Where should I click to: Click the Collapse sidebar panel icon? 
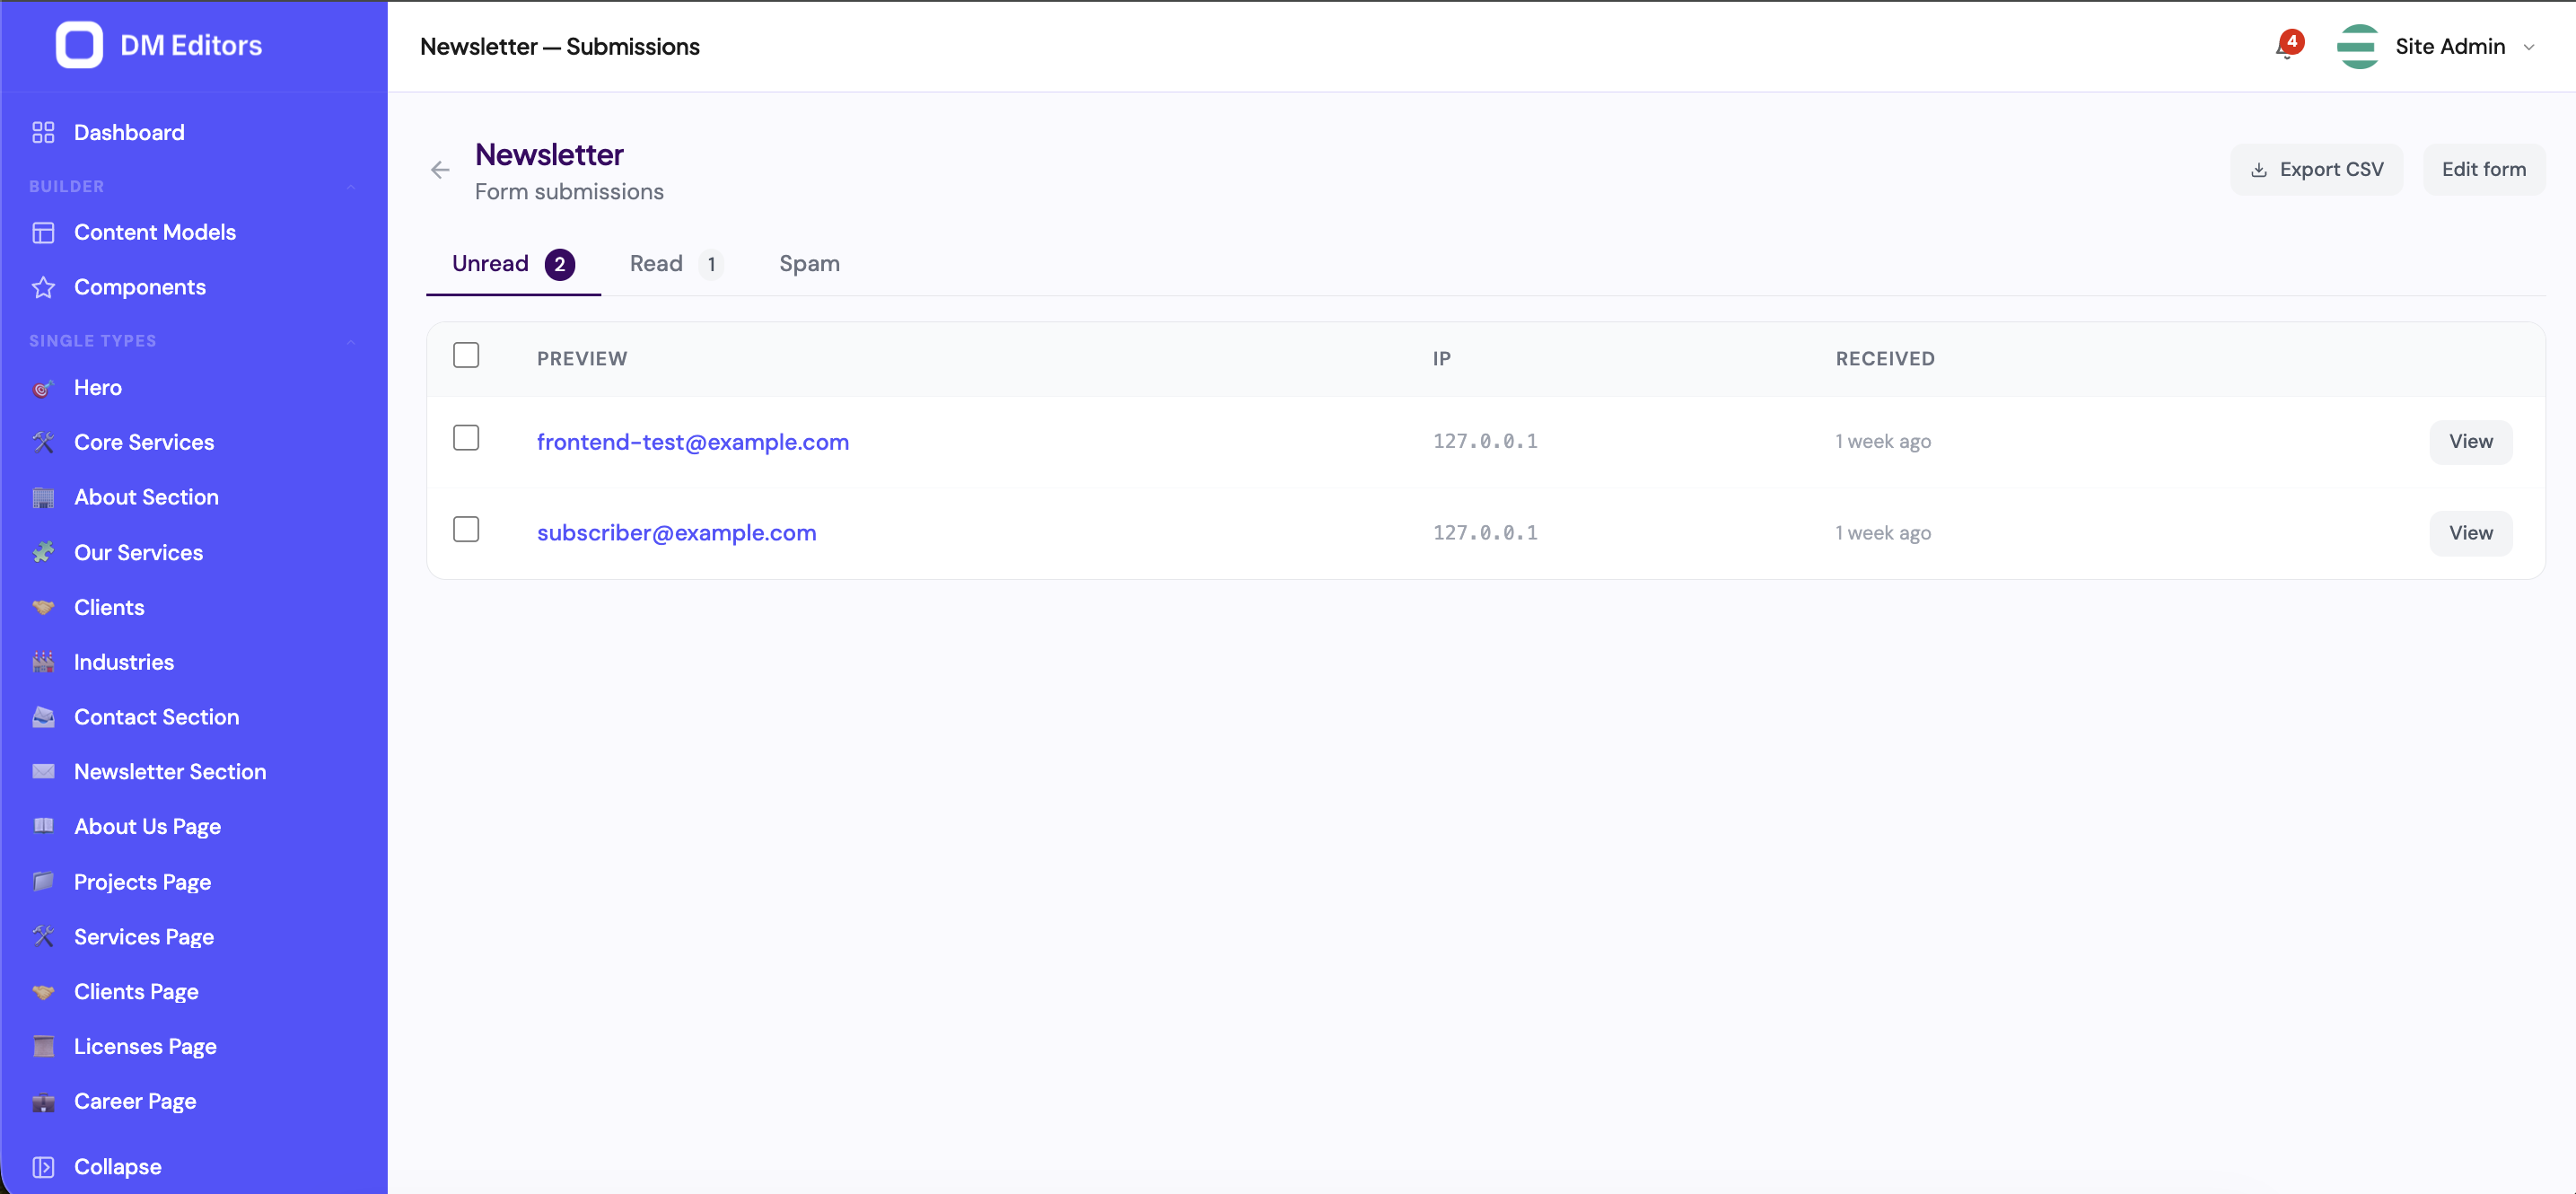click(43, 1167)
